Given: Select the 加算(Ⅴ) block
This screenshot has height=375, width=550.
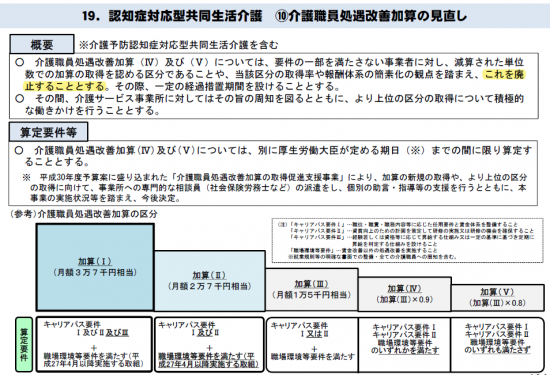Looking at the screenshot, I should pyautogui.click(x=497, y=298).
